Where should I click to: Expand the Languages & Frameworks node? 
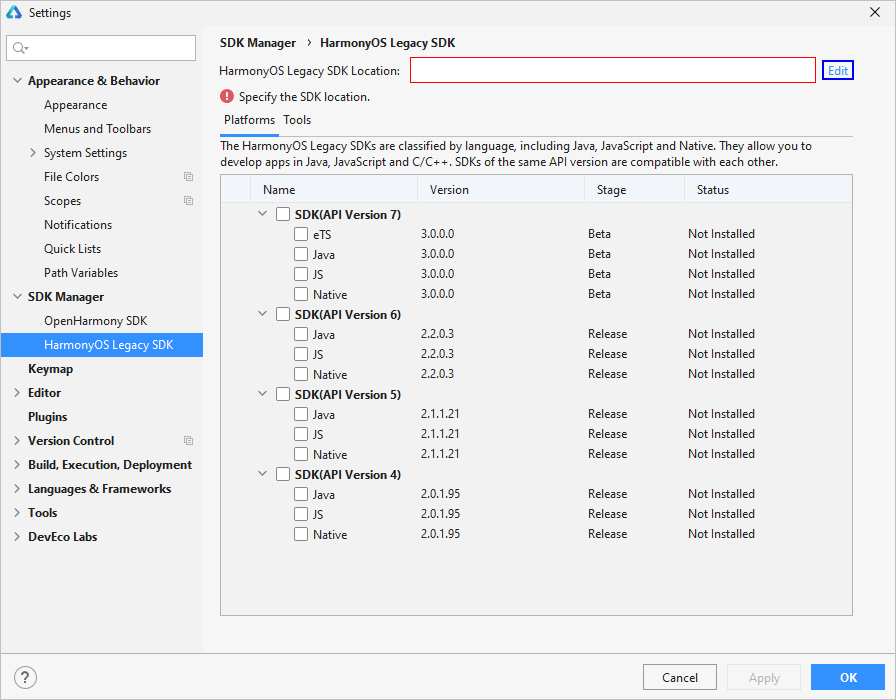tap(17, 489)
